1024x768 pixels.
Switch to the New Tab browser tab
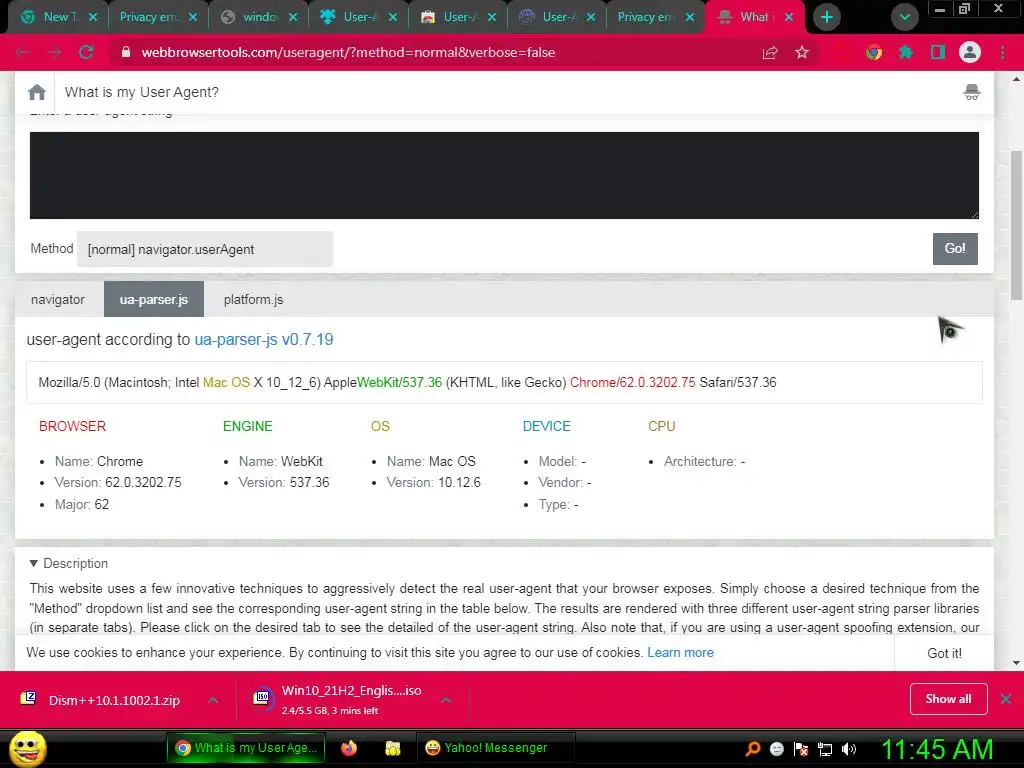click(57, 17)
